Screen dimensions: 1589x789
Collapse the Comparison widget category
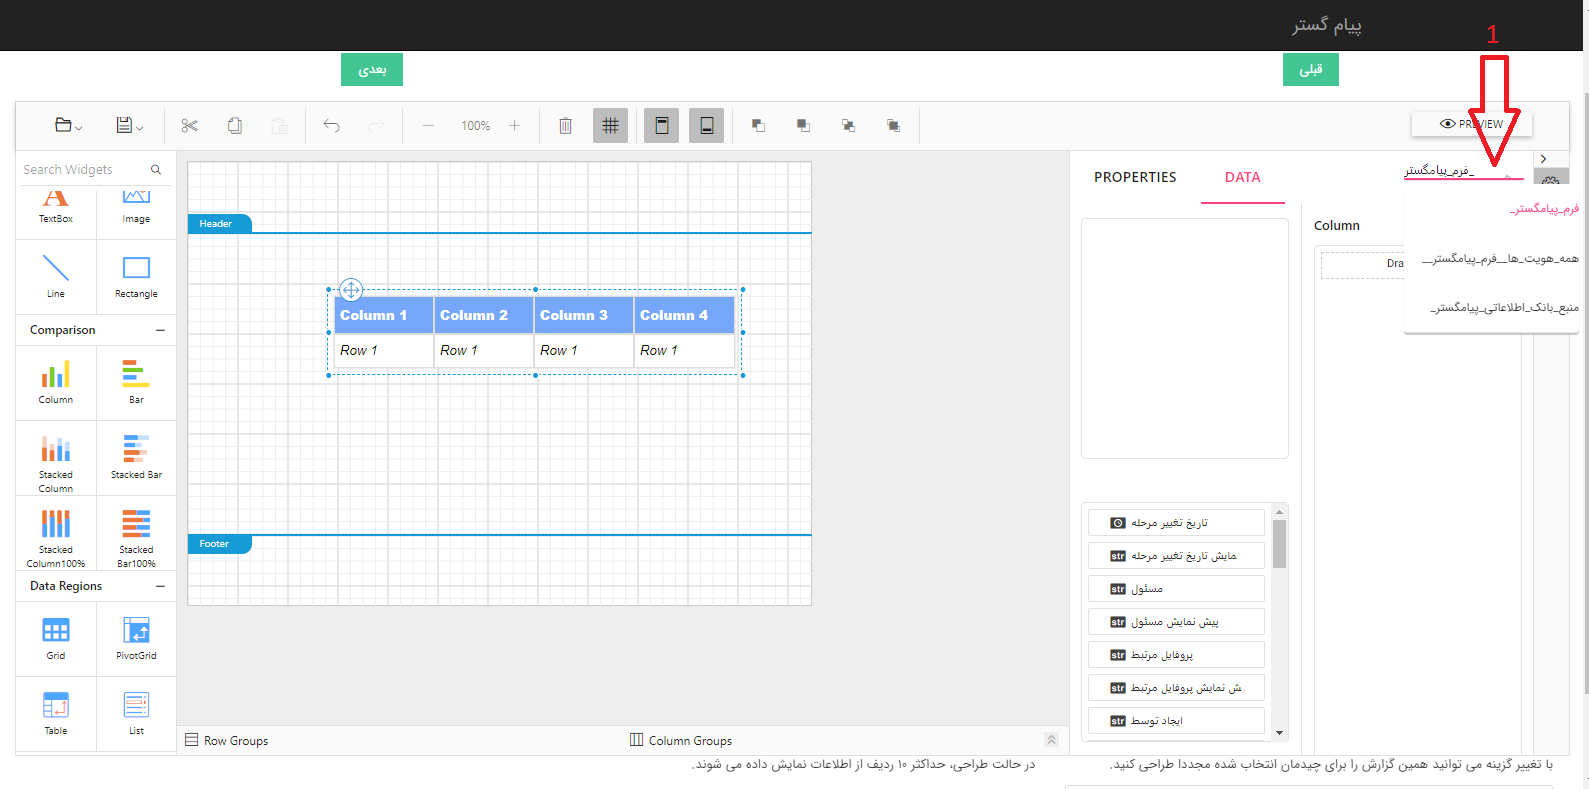click(160, 330)
